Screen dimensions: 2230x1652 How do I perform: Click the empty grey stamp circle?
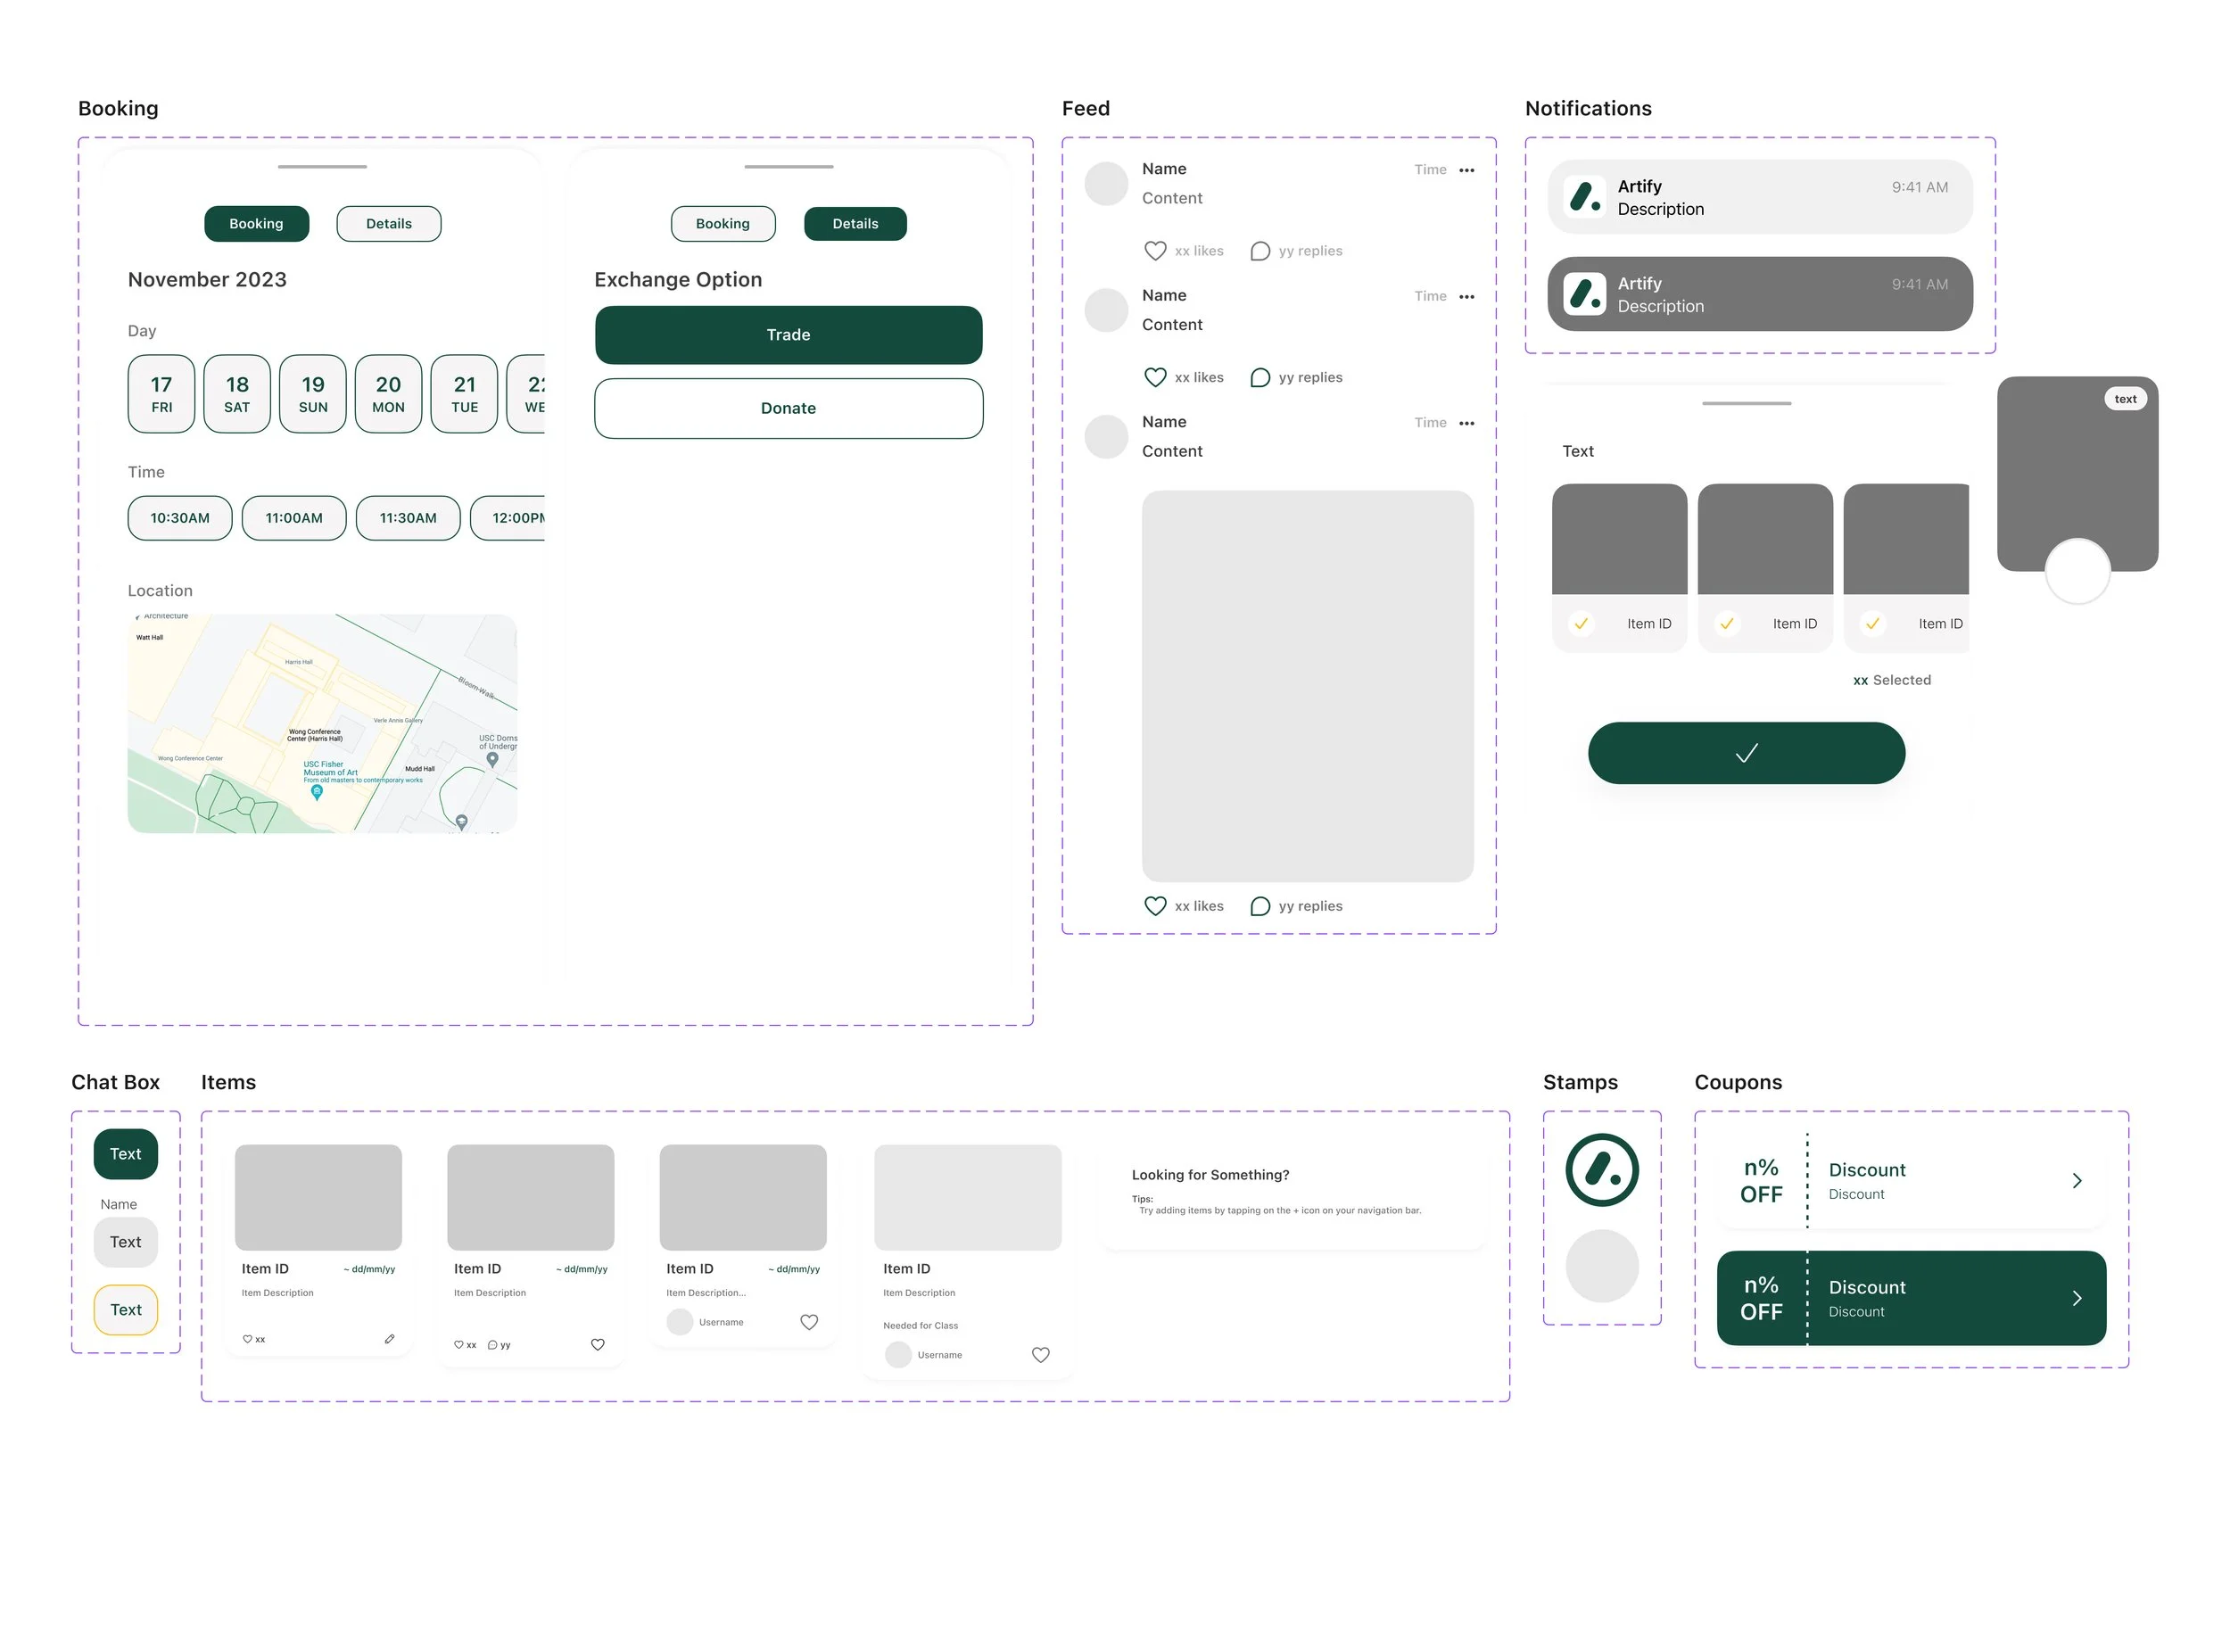[x=1601, y=1267]
